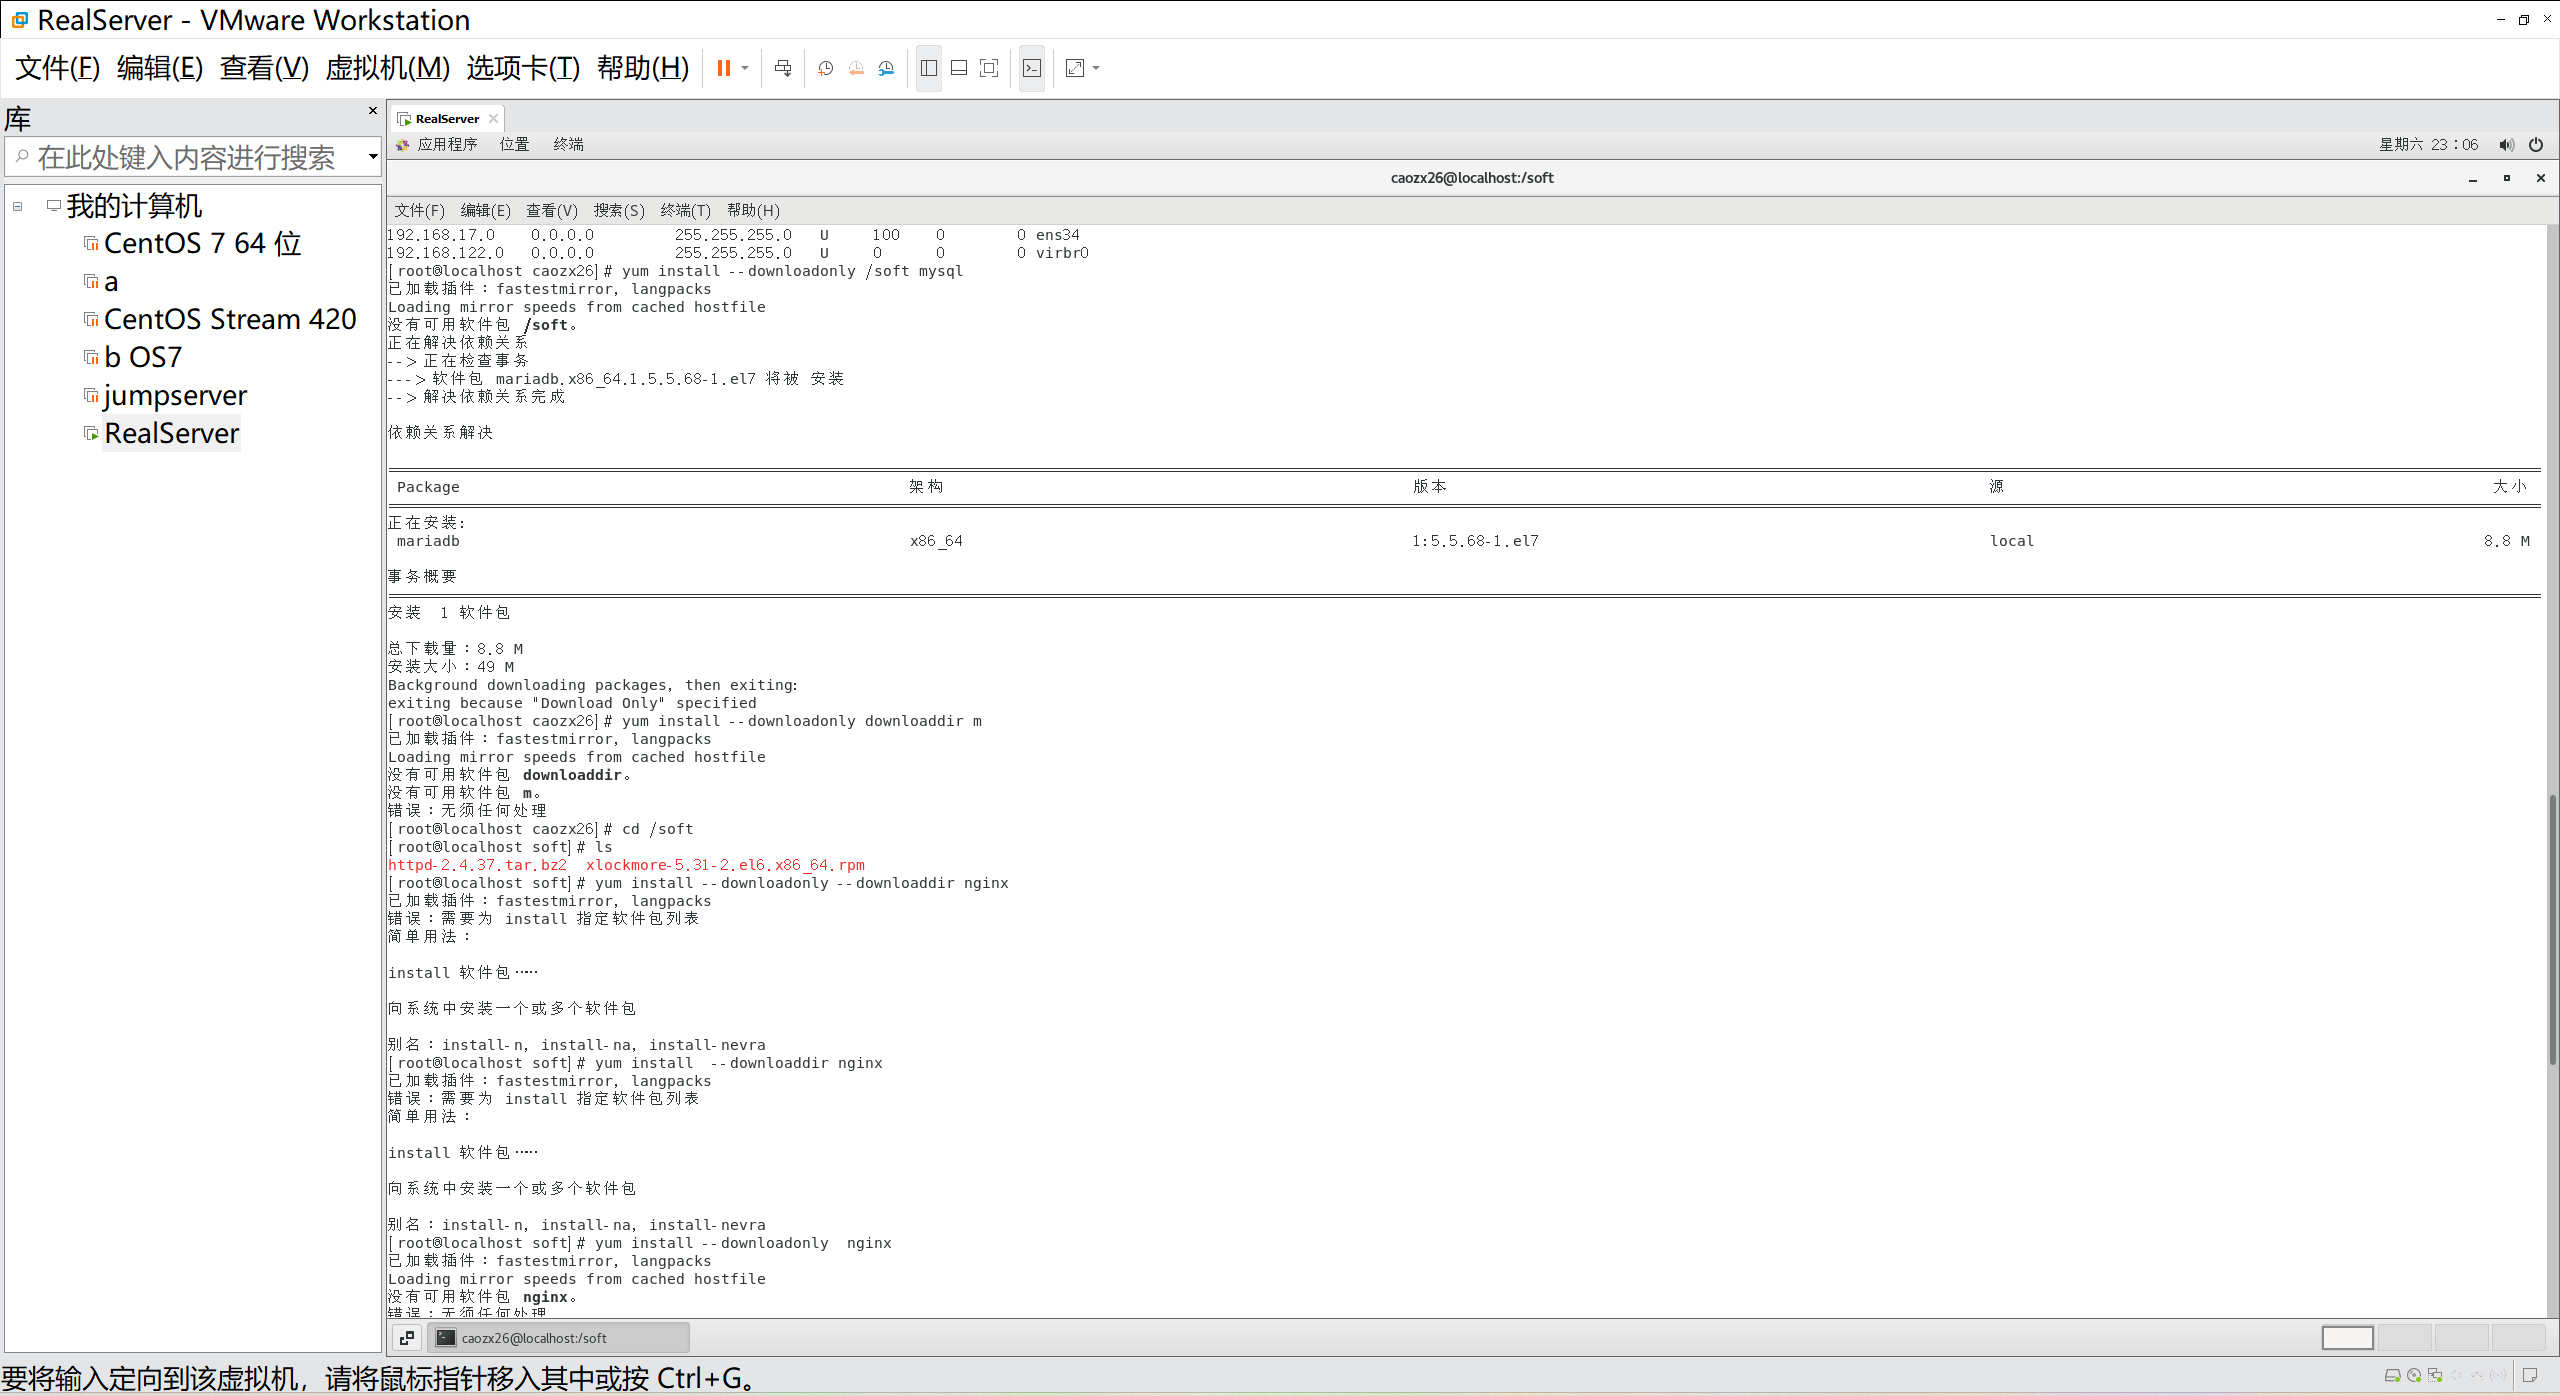Click the CD/DVD device status icon
This screenshot has width=2560, height=1396.
[x=2414, y=1376]
